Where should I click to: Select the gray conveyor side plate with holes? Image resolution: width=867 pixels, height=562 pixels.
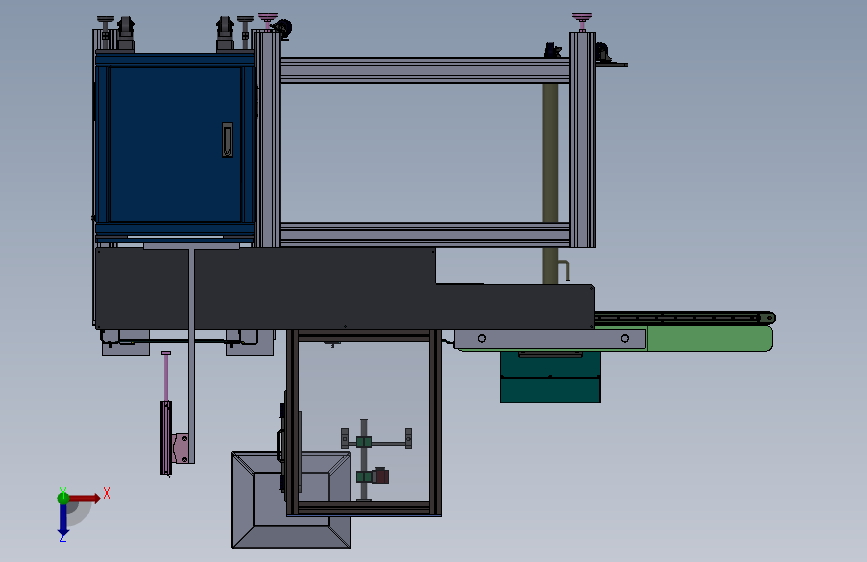(x=550, y=339)
